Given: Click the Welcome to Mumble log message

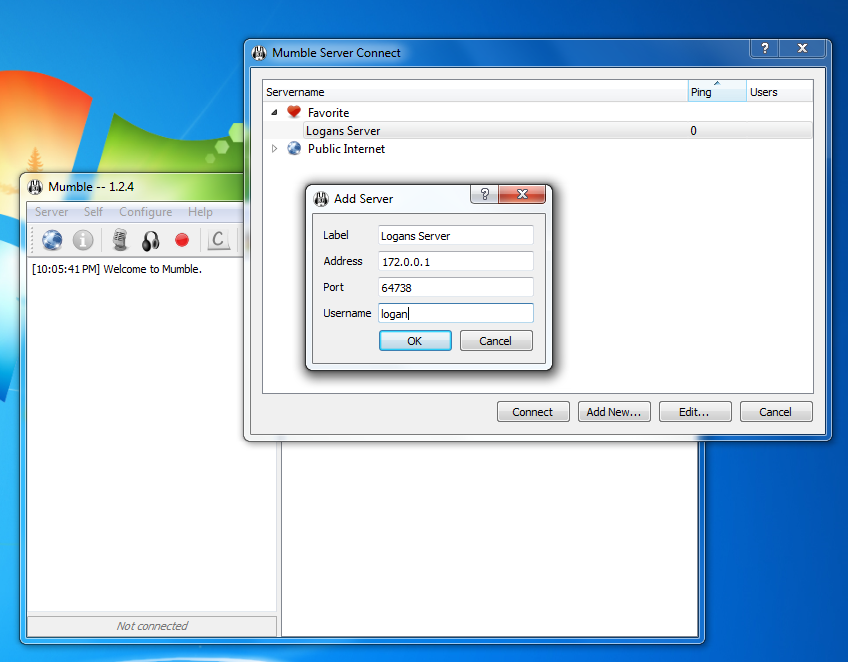Looking at the screenshot, I should click(117, 269).
